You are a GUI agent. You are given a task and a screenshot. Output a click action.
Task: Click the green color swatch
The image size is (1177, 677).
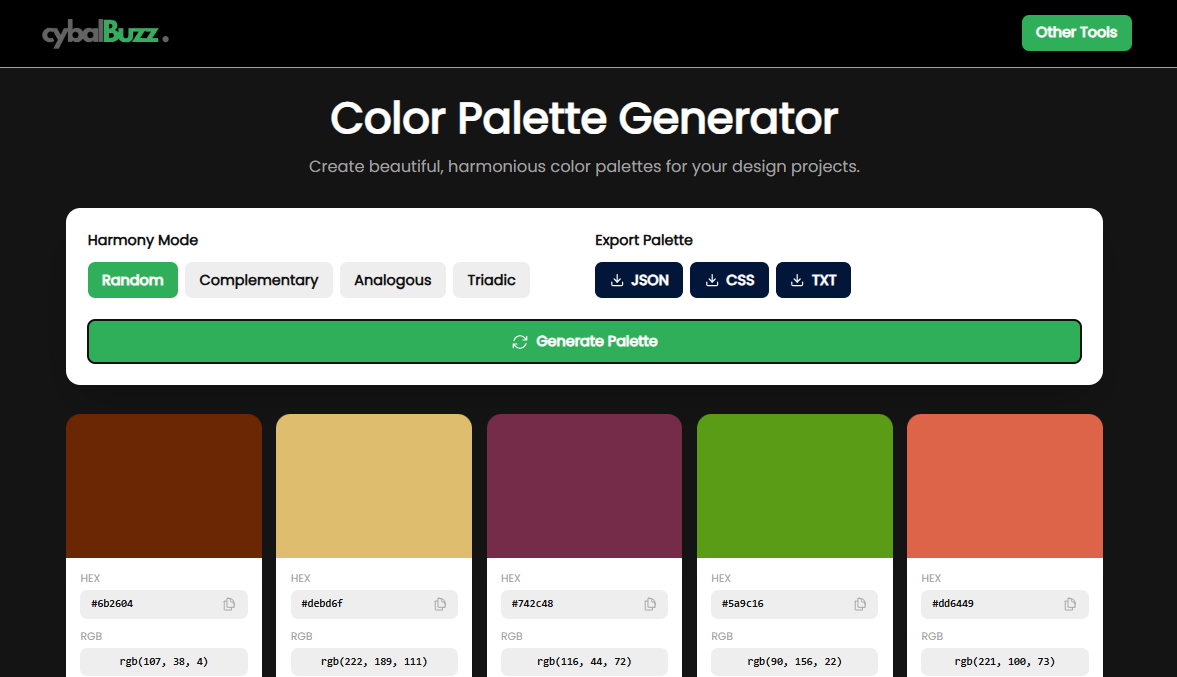pos(794,485)
